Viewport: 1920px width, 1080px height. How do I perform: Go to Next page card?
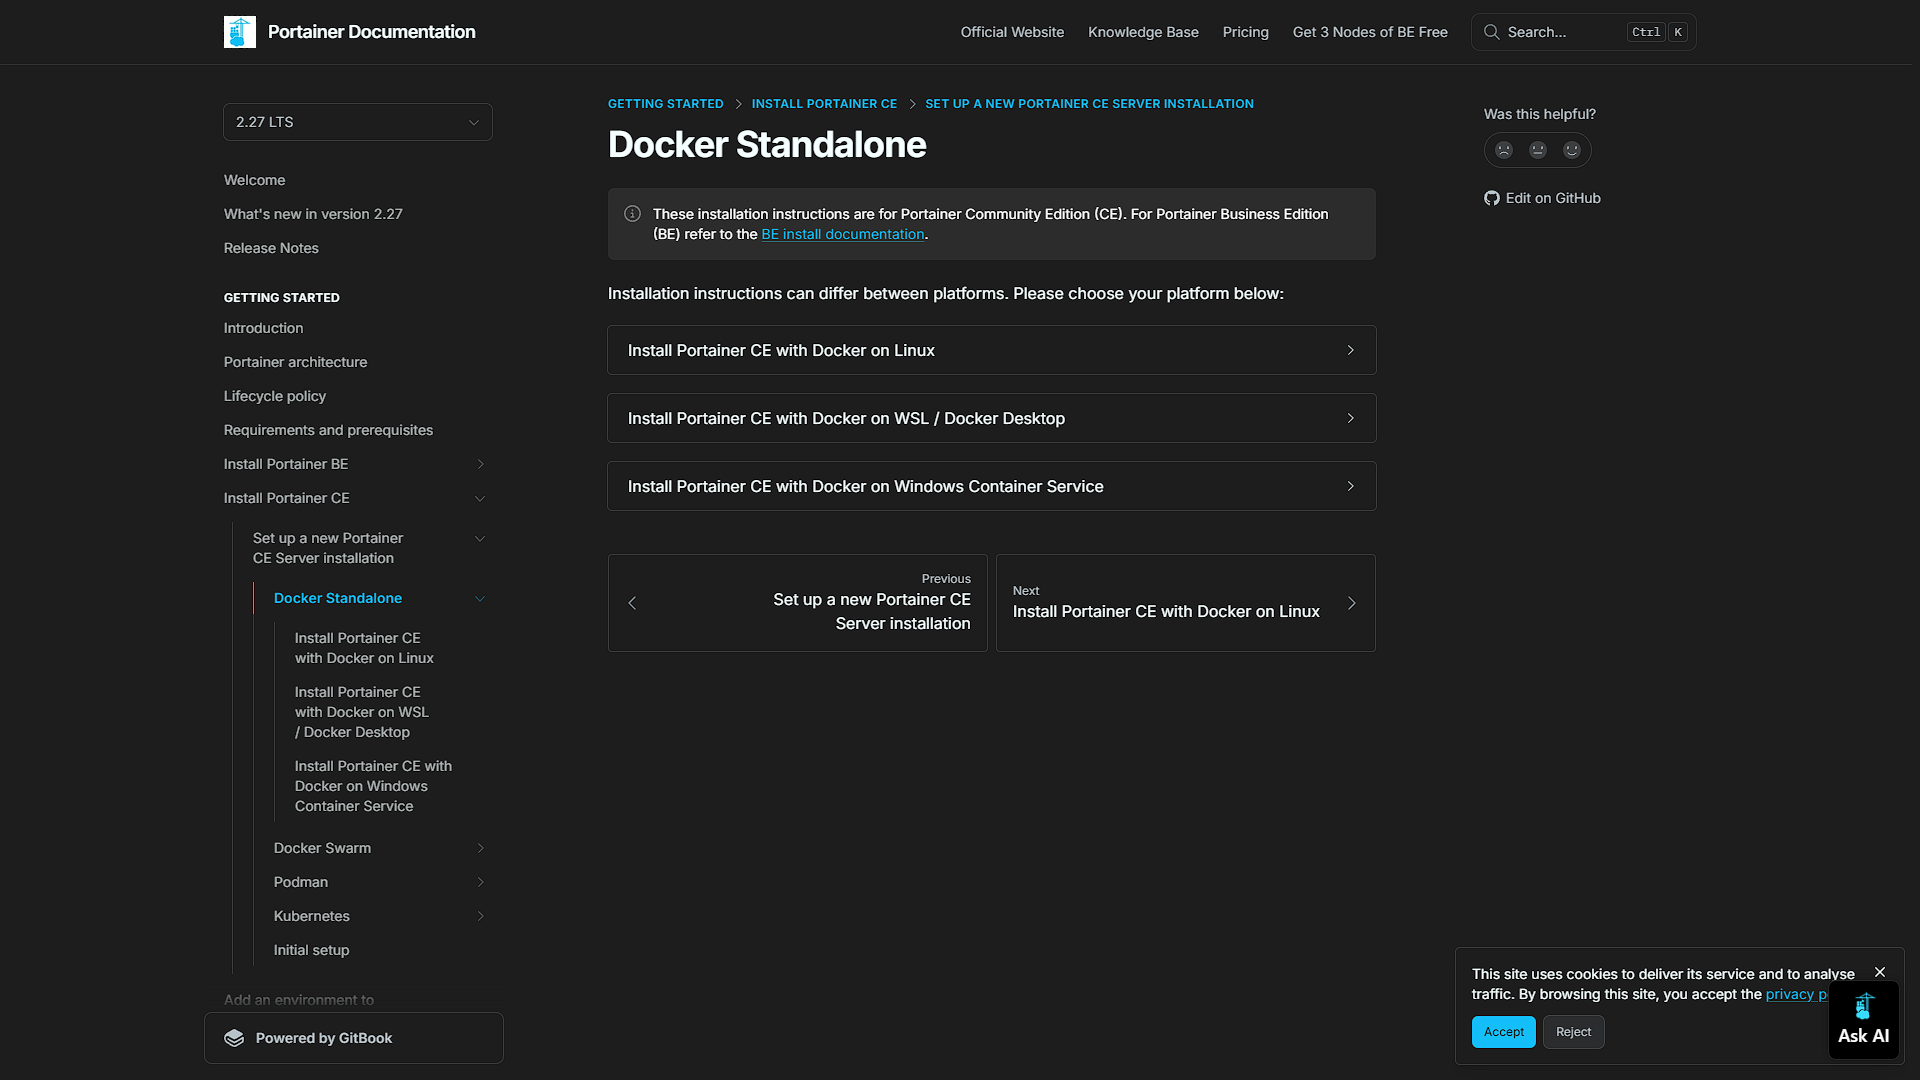[1186, 603]
